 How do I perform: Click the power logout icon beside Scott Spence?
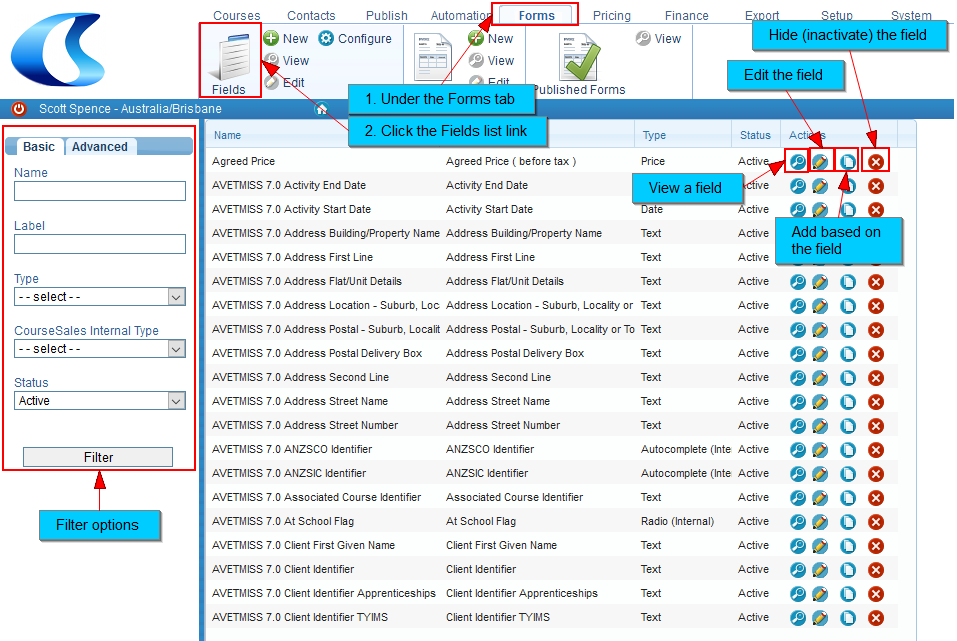pos(19,109)
